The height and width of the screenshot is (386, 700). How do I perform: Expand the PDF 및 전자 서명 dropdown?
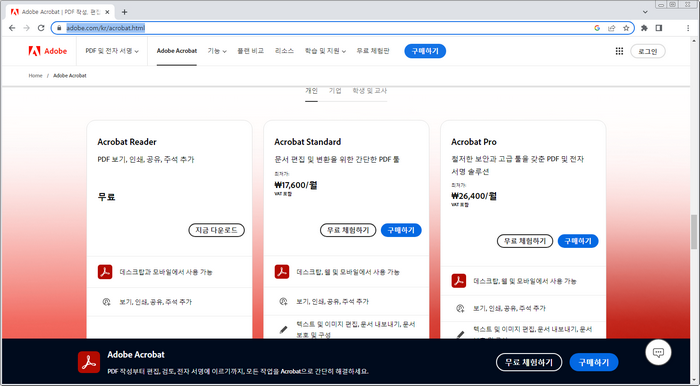click(x=112, y=51)
